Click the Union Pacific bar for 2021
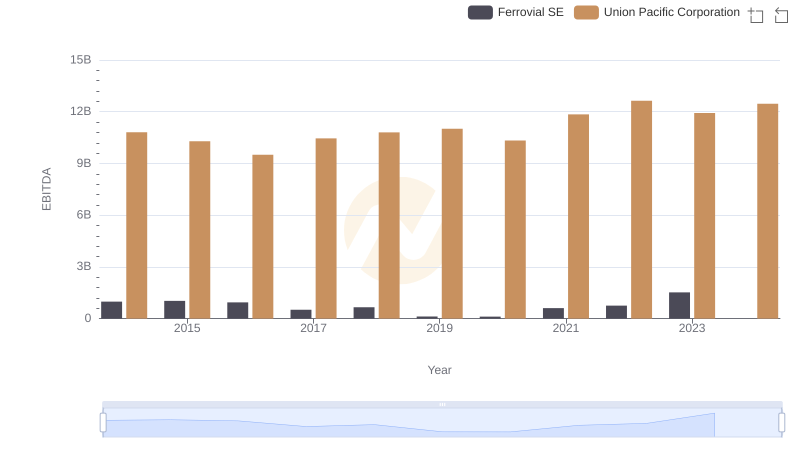 click(579, 217)
